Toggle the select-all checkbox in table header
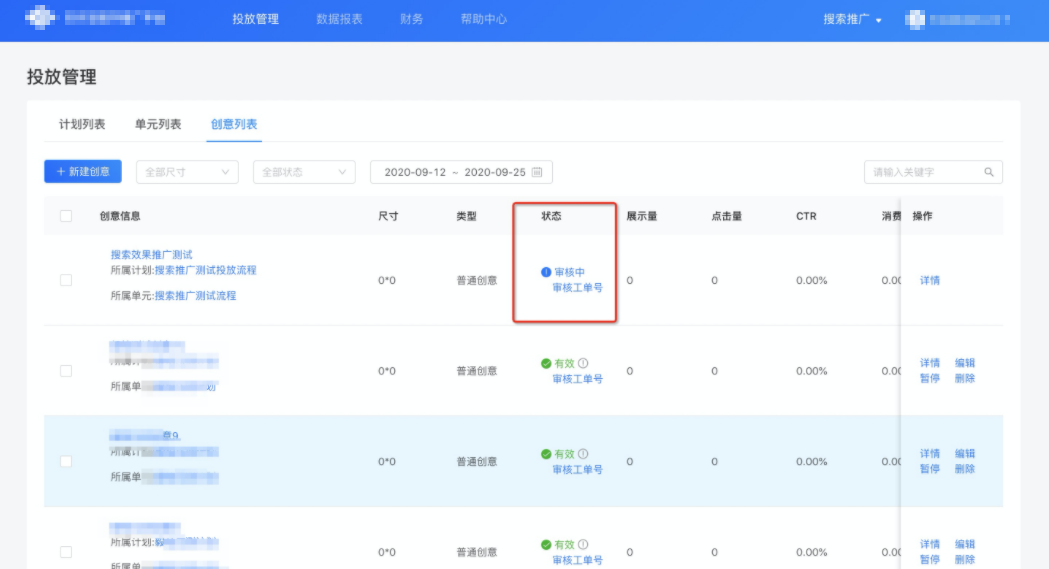 pyautogui.click(x=66, y=216)
